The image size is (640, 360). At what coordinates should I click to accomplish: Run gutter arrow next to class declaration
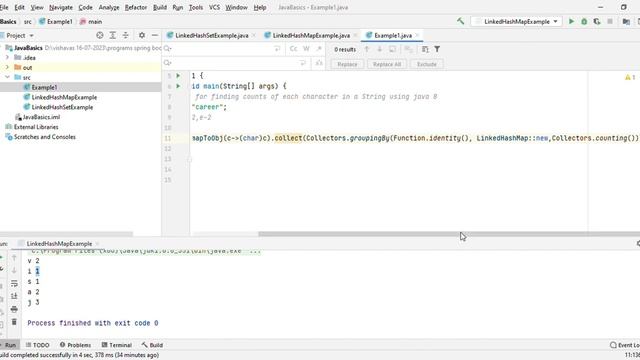[178, 76]
